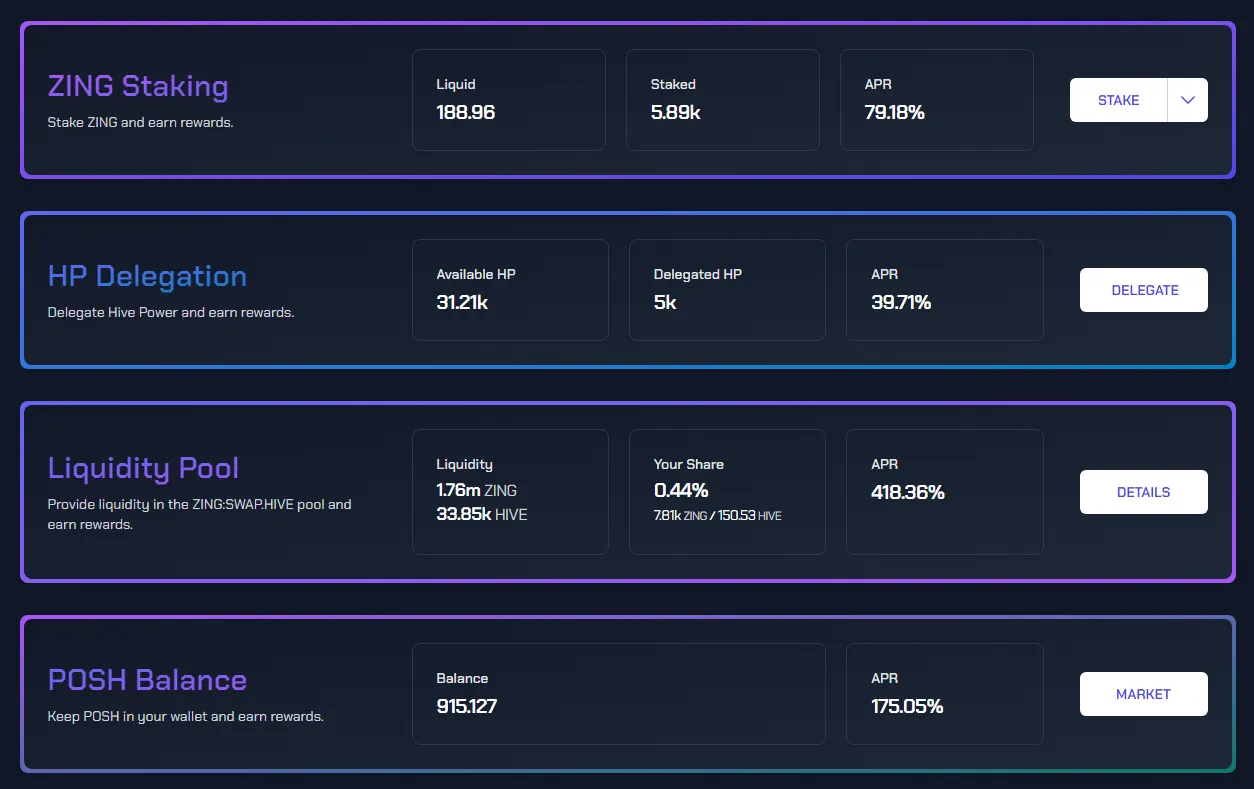Click the ZING:SWAP.HIVE pool description text
The width and height of the screenshot is (1254, 789).
click(x=200, y=514)
